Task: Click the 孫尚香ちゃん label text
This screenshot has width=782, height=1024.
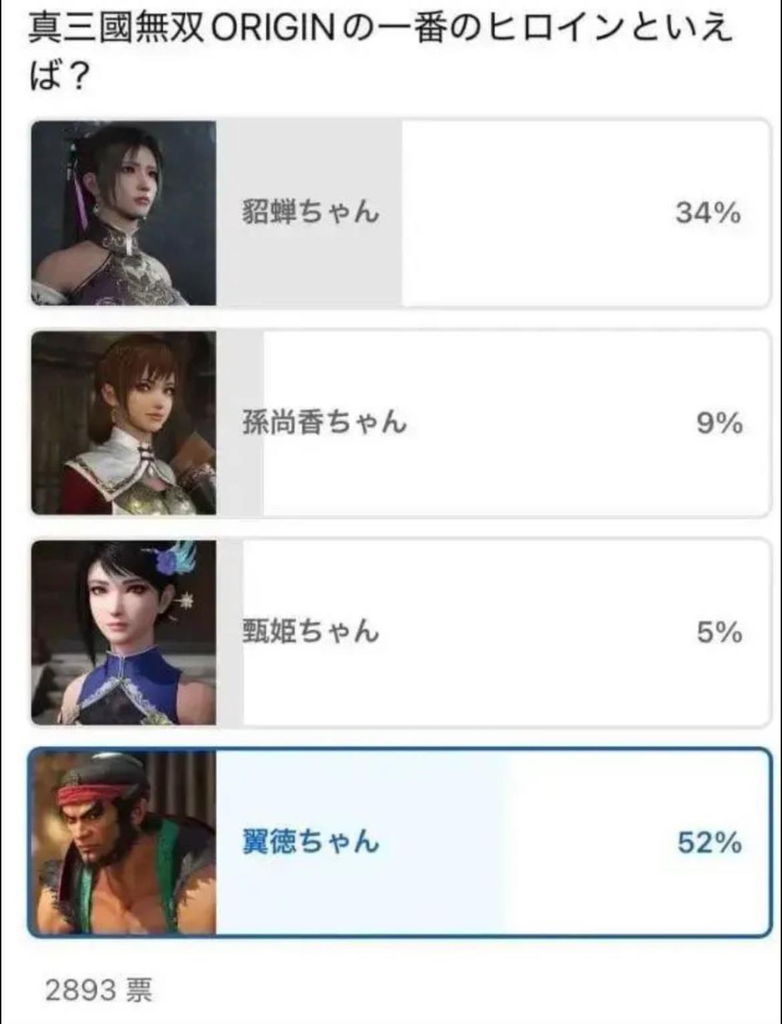Action: click(x=324, y=423)
